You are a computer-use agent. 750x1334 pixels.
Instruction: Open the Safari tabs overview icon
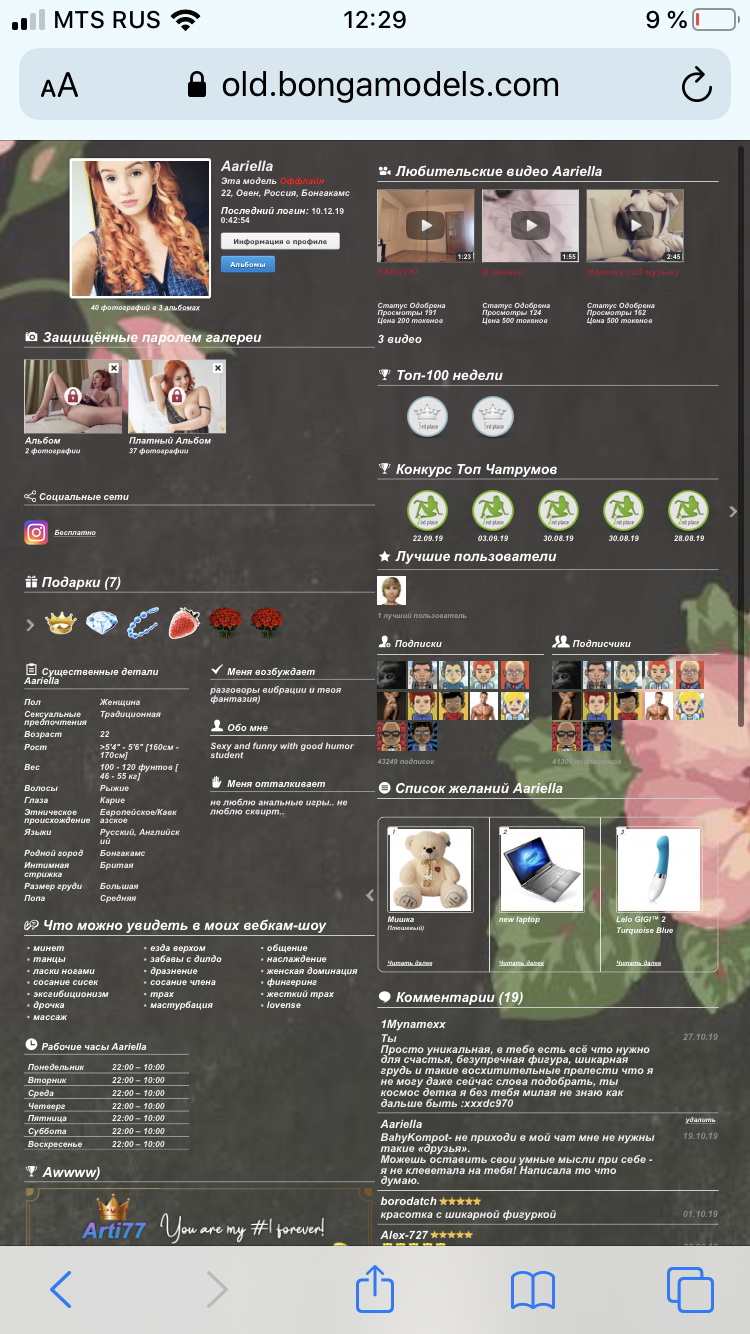click(690, 1289)
